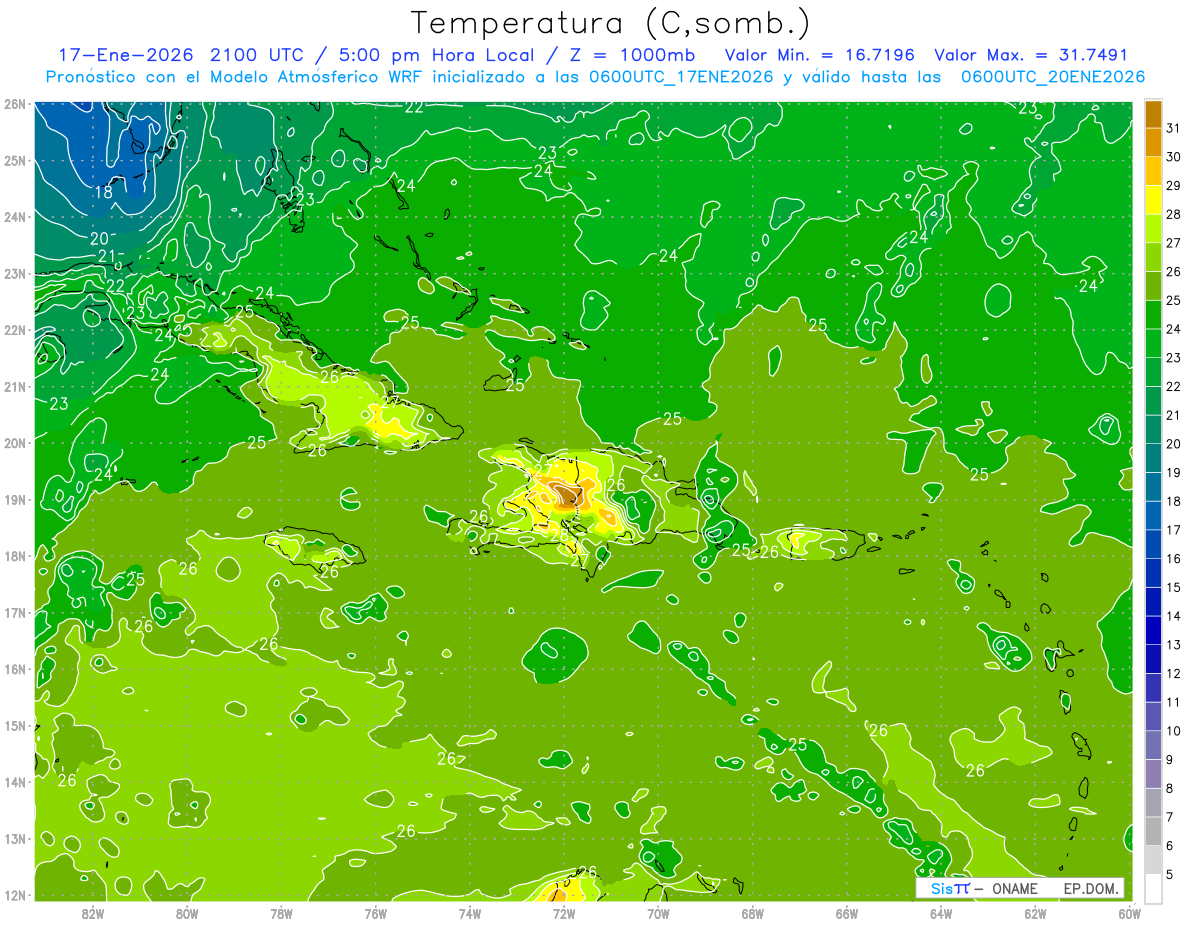Click the 'ONAME' text in the legend box
Screen dimensions: 1200x927
click(x=1014, y=888)
